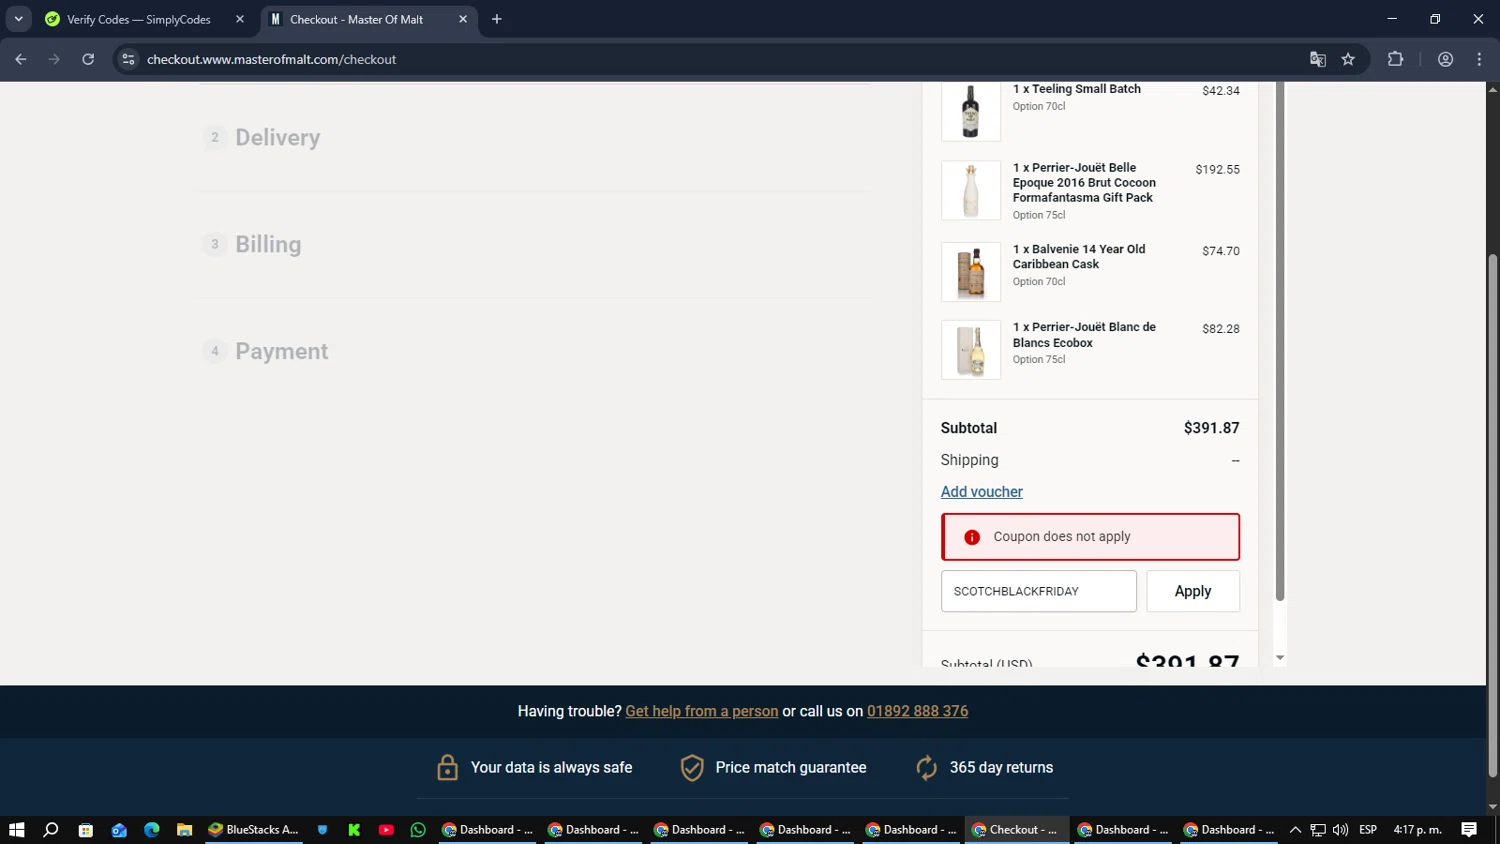Close the Checkout - Master Of Malt tab
The width and height of the screenshot is (1500, 844).
click(463, 19)
